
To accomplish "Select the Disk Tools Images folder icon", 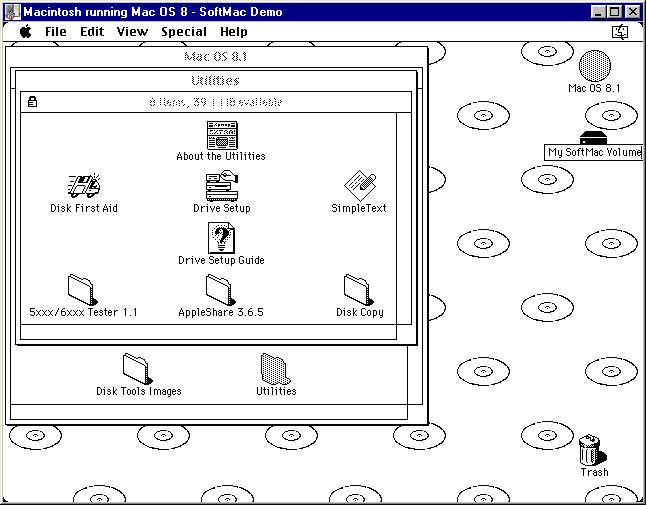I will (138, 369).
